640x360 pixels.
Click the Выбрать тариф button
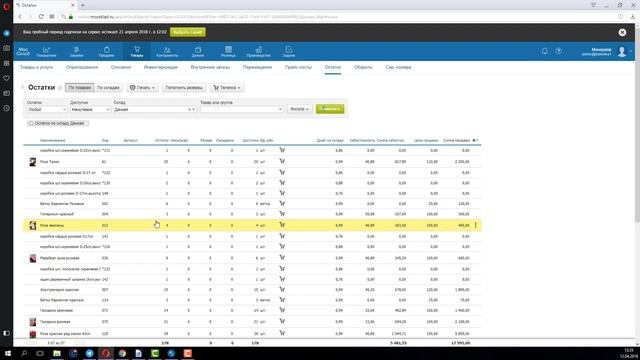coord(188,32)
